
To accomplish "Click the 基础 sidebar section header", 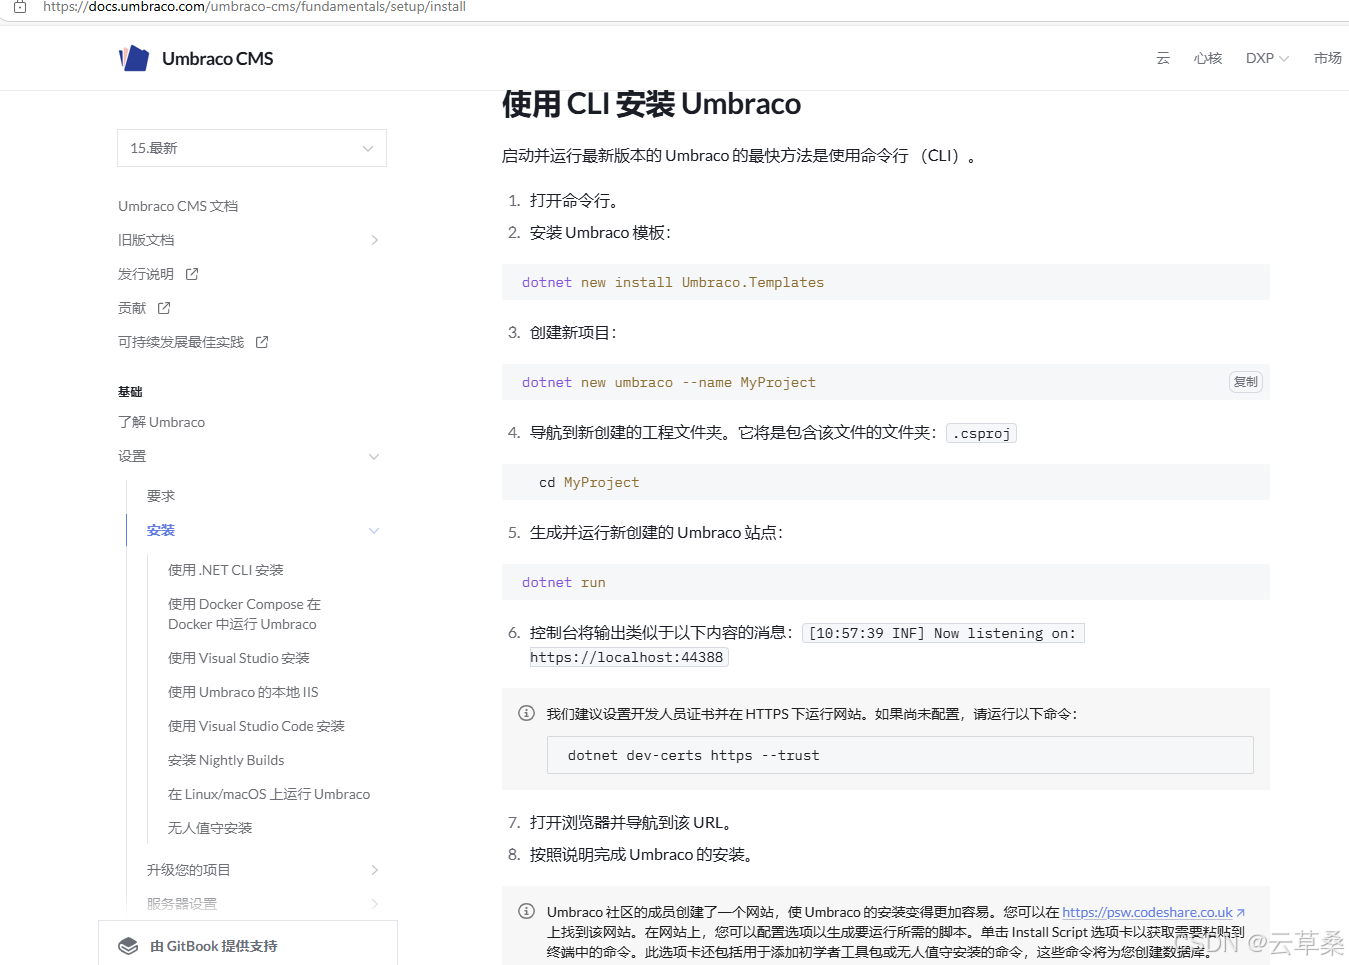I will 130,392.
